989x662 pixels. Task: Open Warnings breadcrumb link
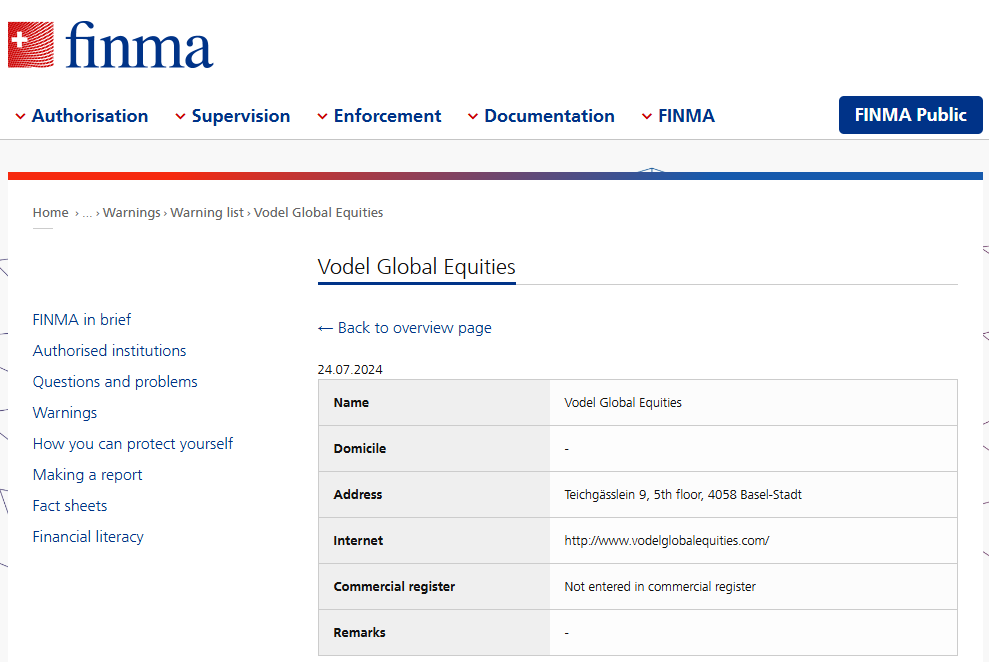132,212
